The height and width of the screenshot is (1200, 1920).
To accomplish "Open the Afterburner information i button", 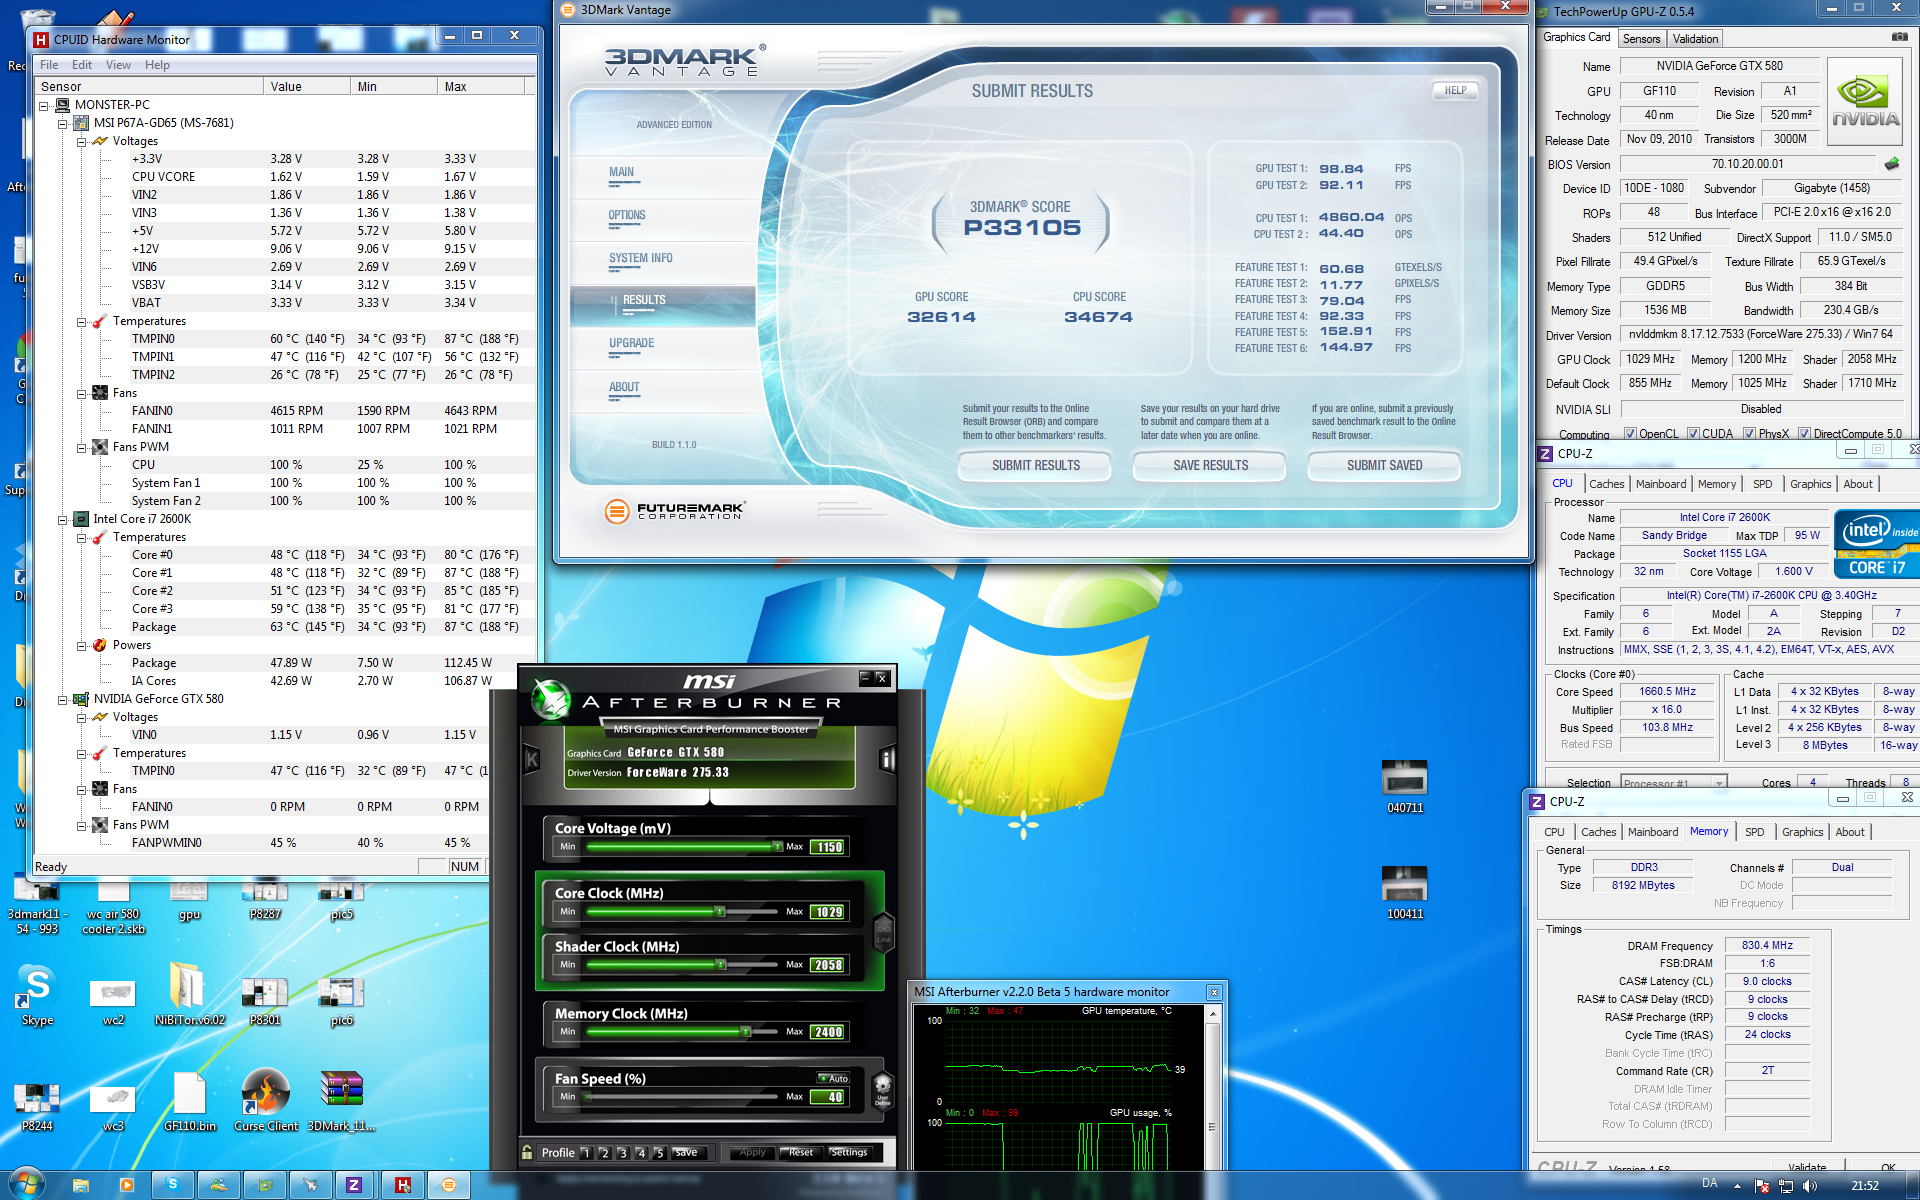I will click(x=886, y=760).
